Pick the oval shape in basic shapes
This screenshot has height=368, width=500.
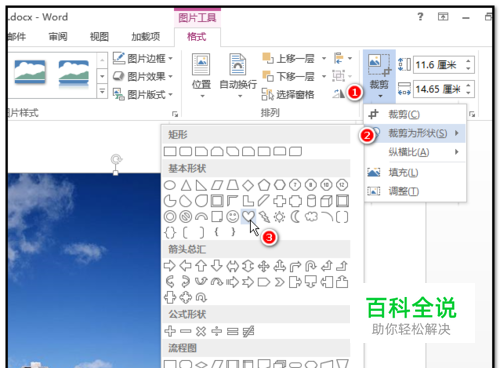[x=170, y=185]
